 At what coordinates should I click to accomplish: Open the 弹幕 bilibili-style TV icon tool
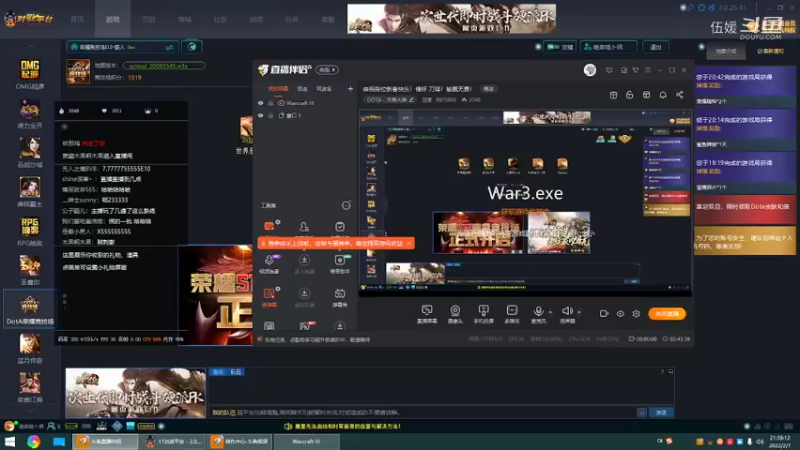coord(340,296)
